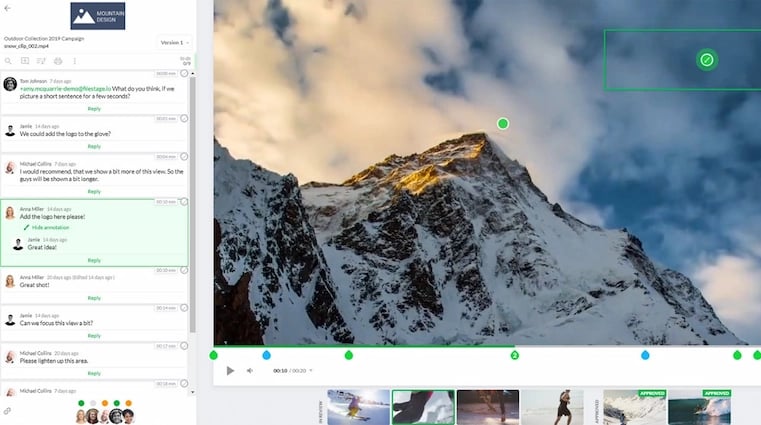Select the skier thumbnail in review strip
This screenshot has height=425, width=761.
click(358, 407)
